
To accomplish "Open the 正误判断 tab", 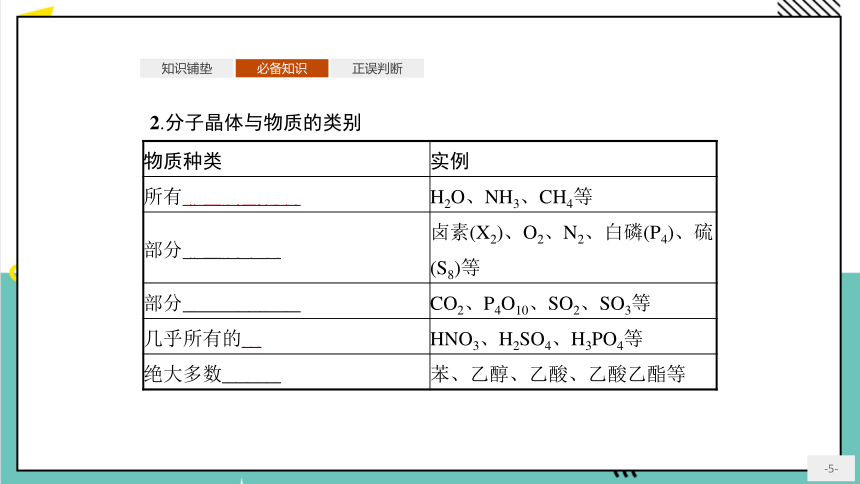I will 377,69.
